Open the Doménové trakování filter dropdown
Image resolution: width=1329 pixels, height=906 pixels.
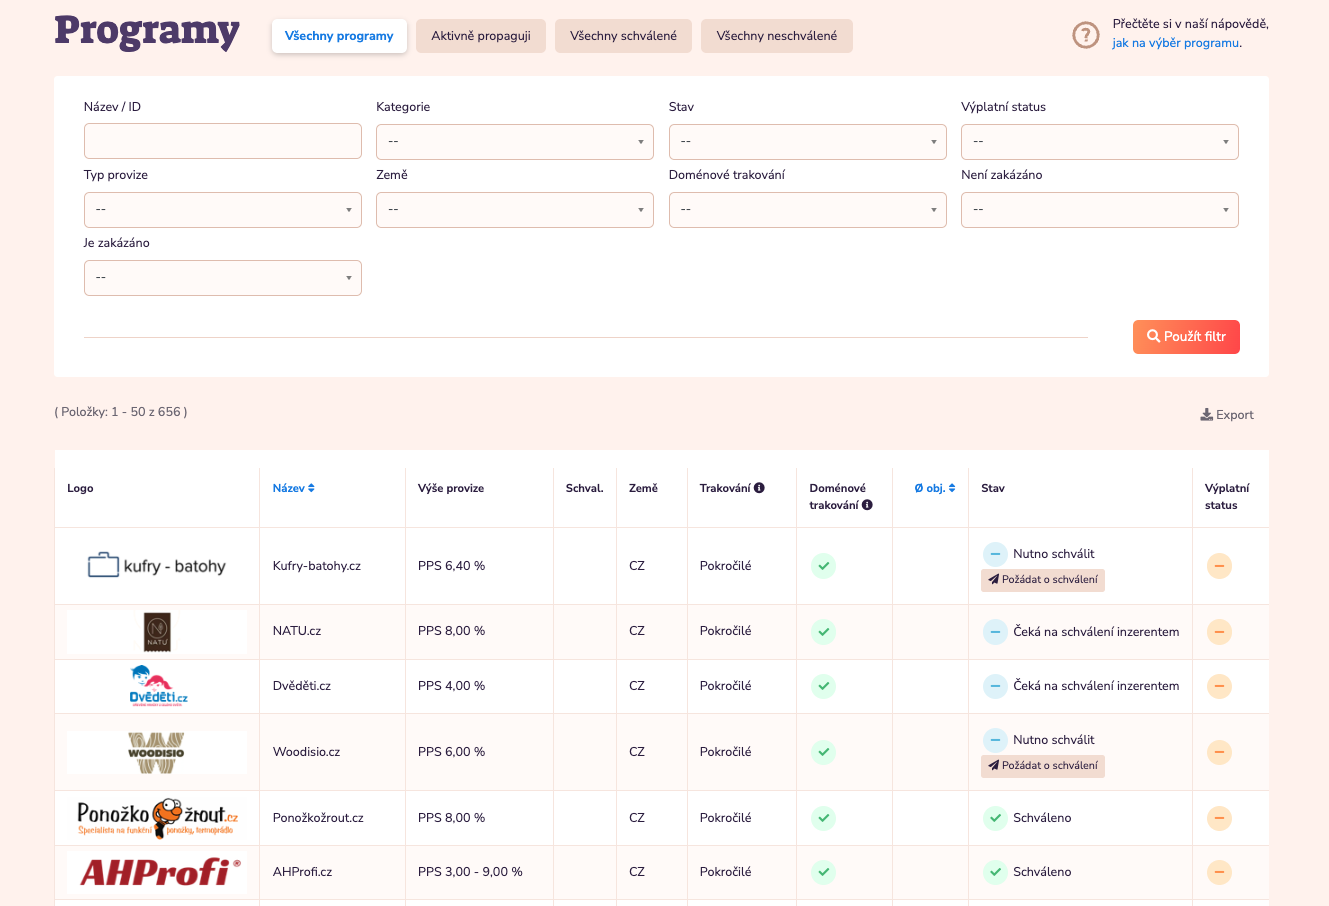807,210
